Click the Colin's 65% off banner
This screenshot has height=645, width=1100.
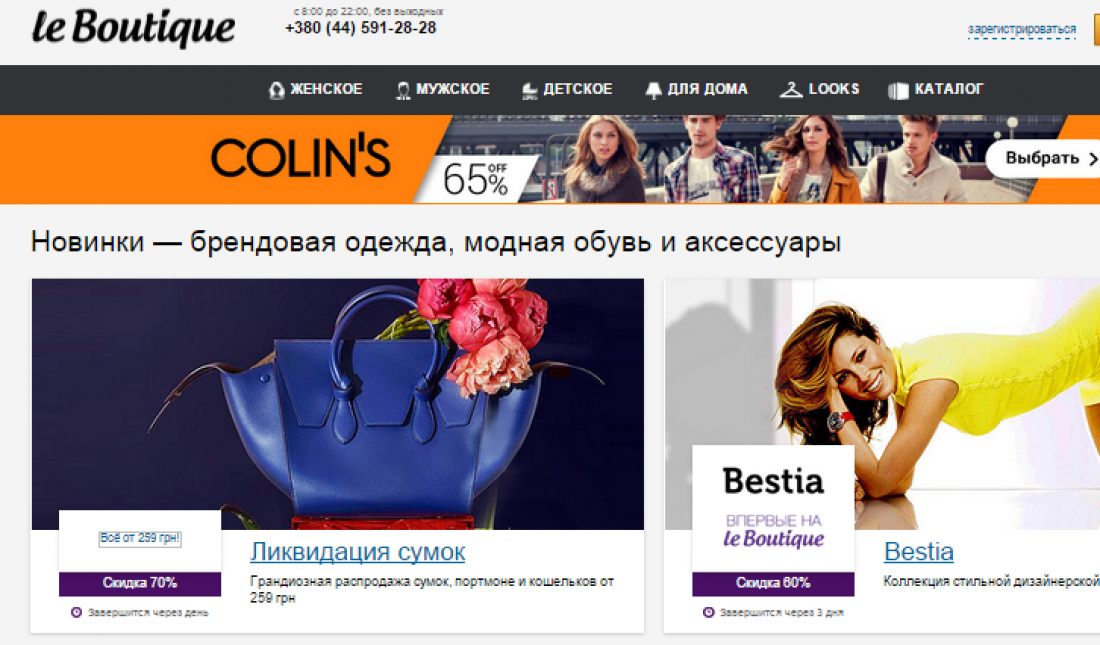[550, 159]
